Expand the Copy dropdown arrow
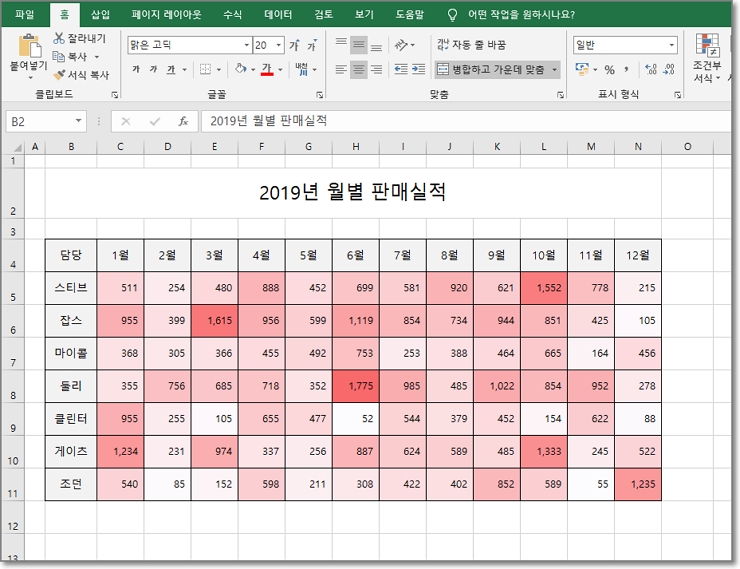Viewport: 740px width, 569px height. pyautogui.click(x=97, y=57)
